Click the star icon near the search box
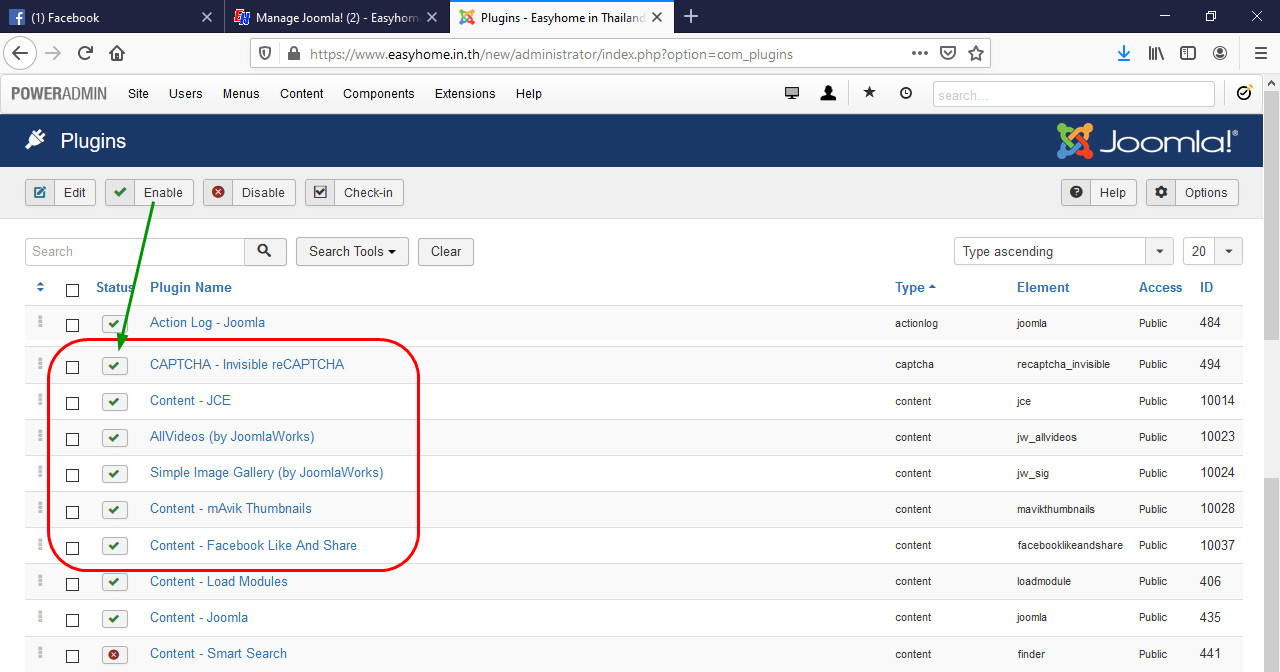The image size is (1280, 672). click(869, 92)
